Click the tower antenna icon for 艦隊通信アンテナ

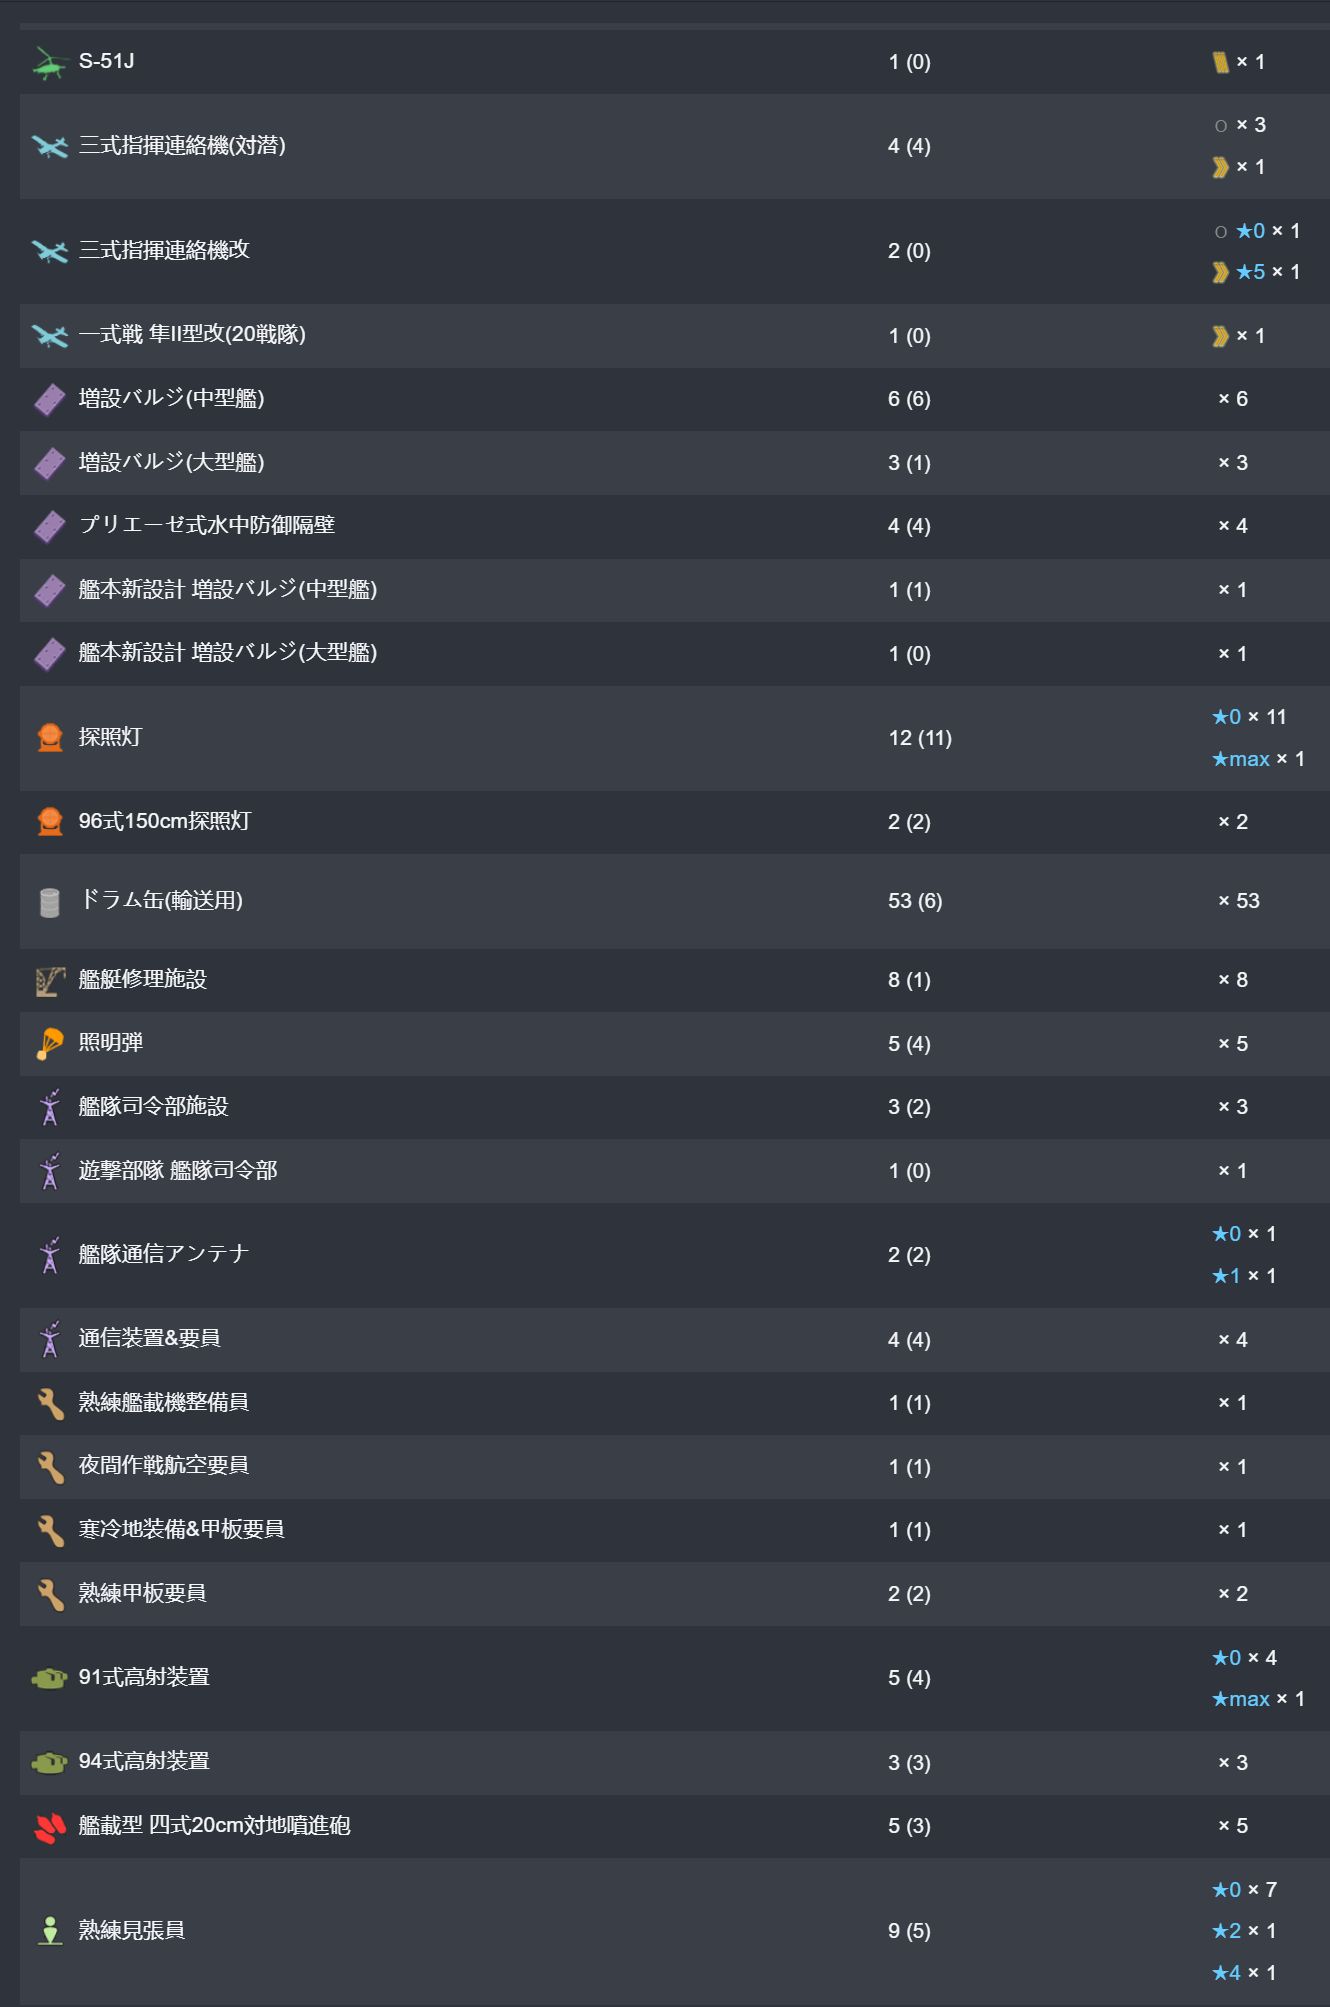[49, 1255]
